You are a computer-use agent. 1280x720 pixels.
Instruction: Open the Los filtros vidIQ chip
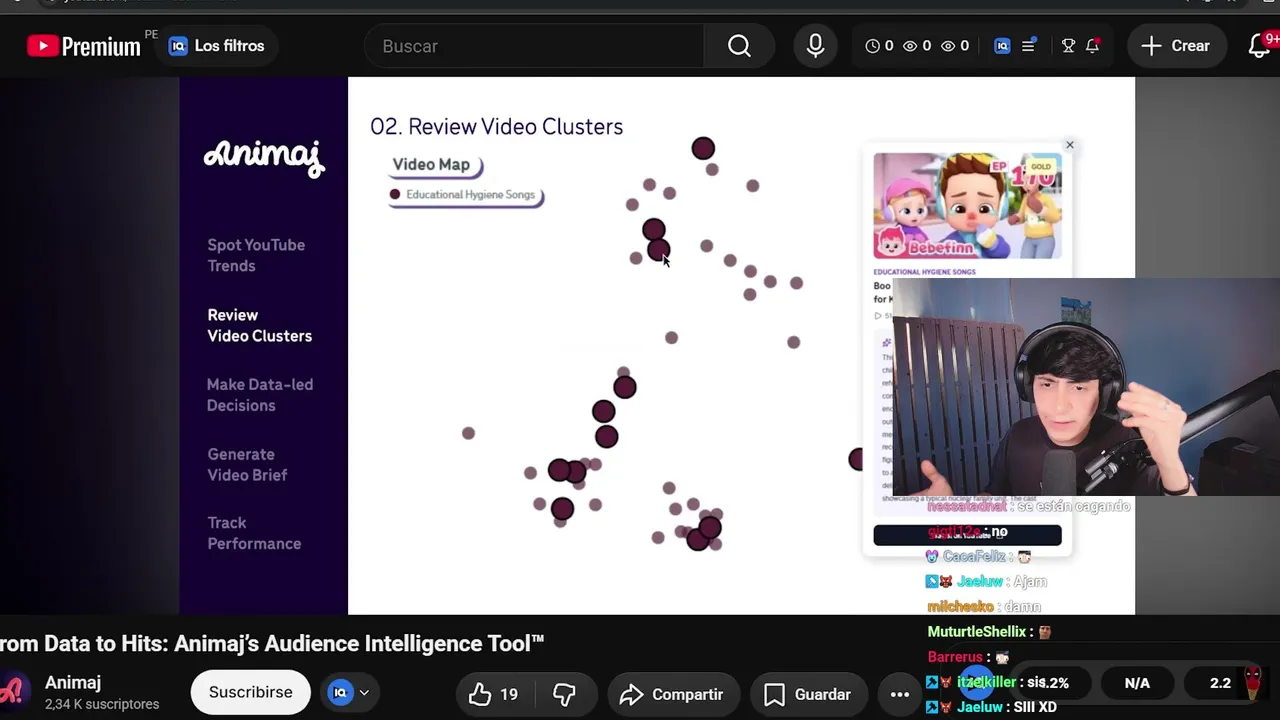(216, 46)
